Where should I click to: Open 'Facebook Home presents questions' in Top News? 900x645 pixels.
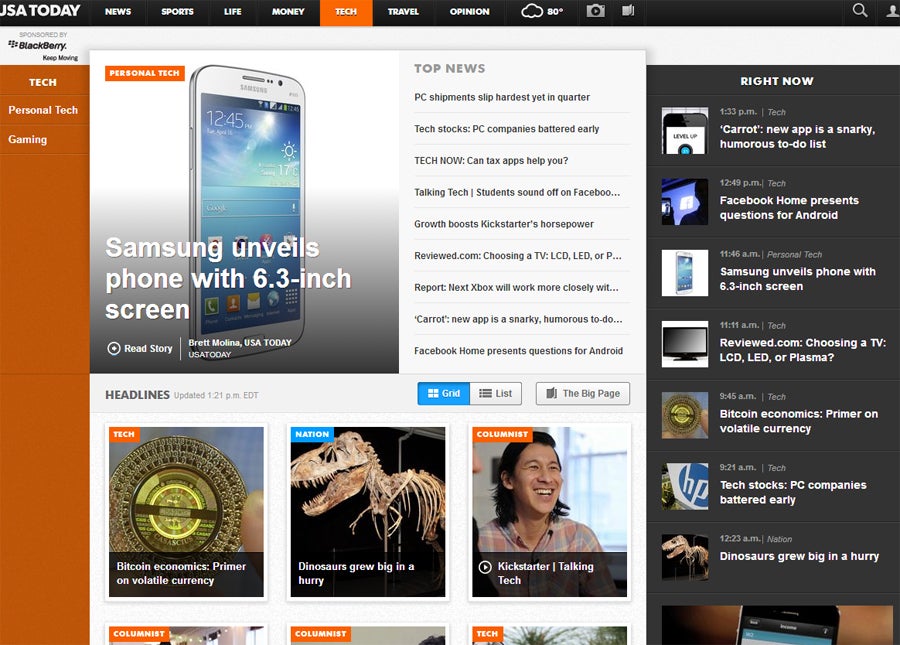point(518,351)
